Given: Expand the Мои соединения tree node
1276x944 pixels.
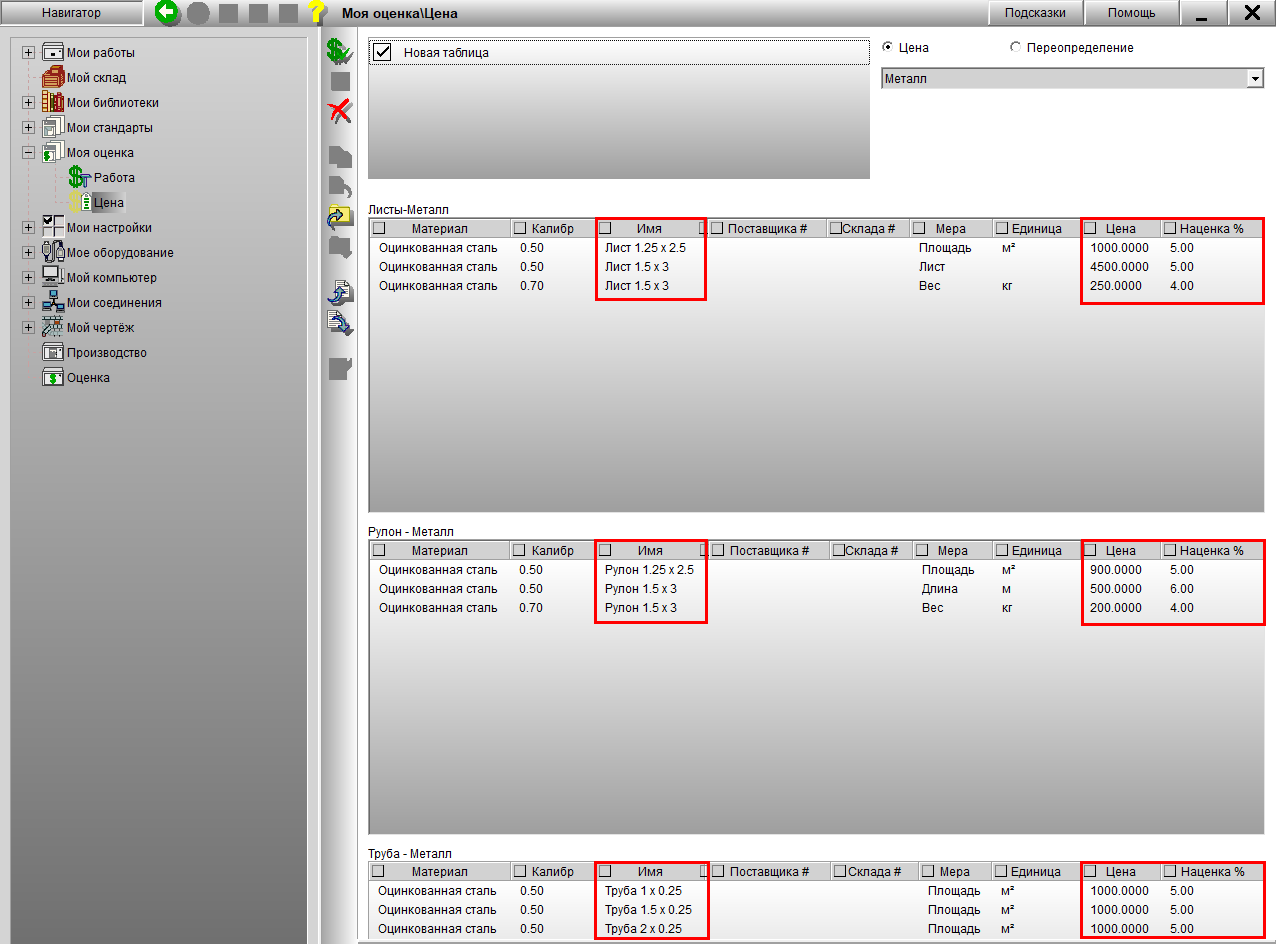Looking at the screenshot, I should 28,302.
